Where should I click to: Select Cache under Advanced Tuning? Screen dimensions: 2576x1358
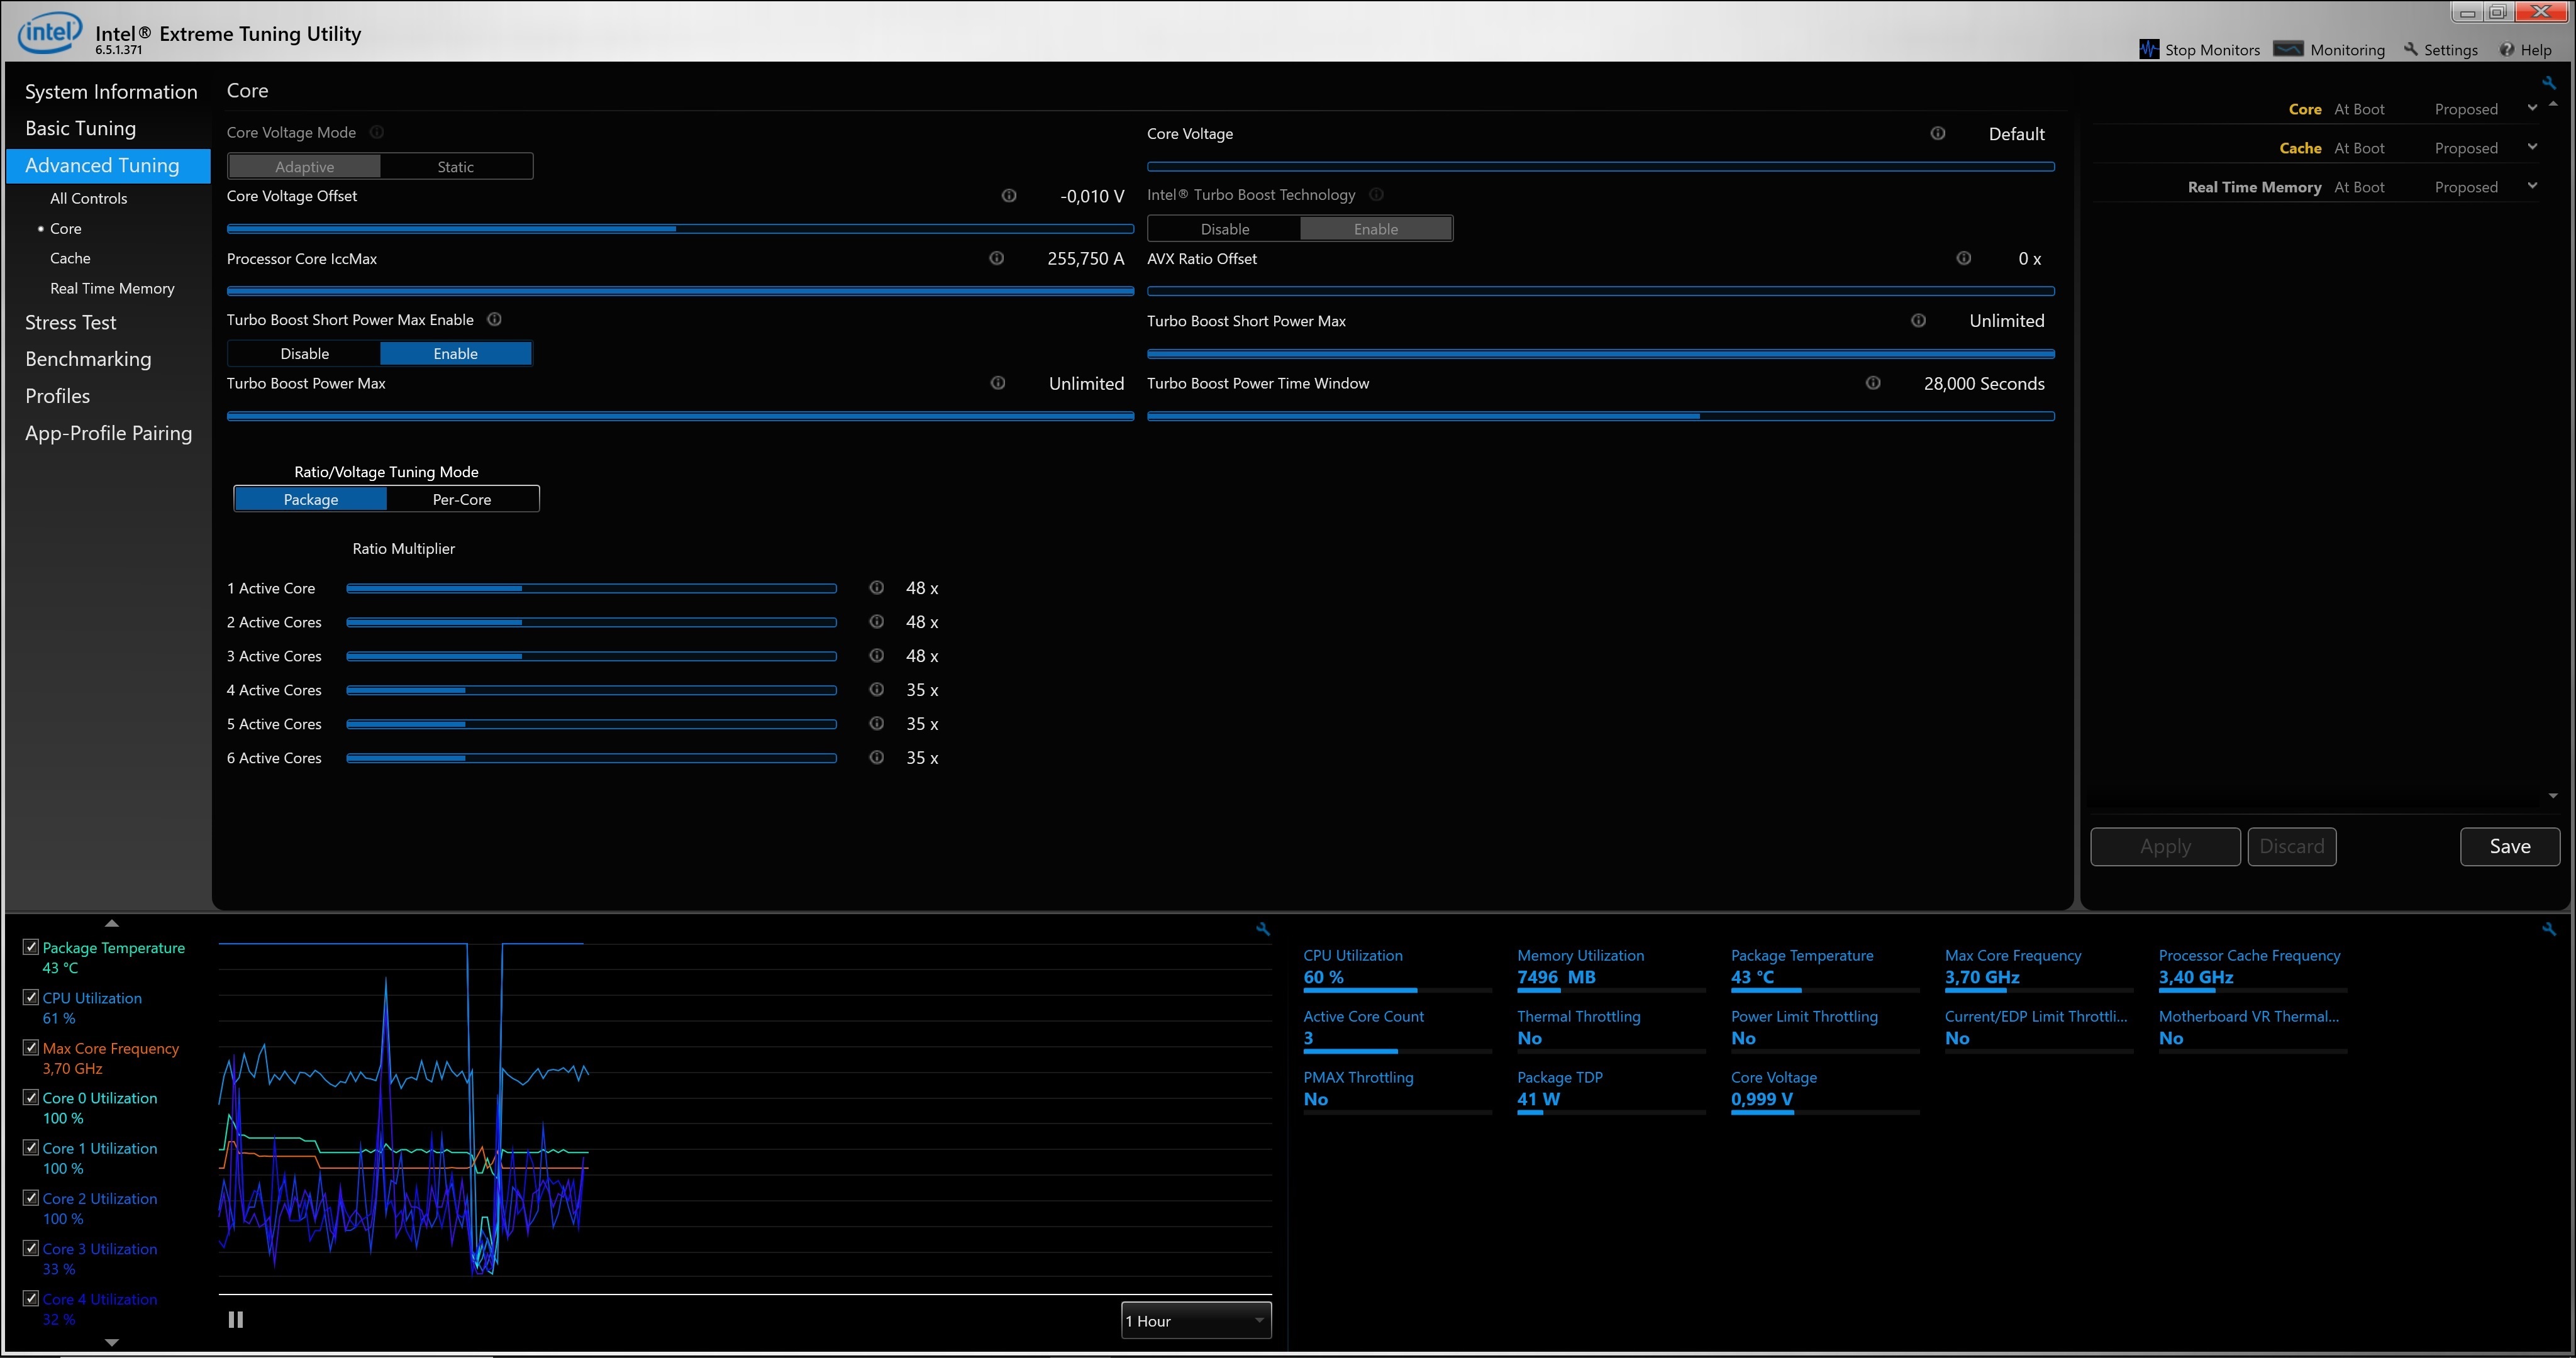[70, 258]
